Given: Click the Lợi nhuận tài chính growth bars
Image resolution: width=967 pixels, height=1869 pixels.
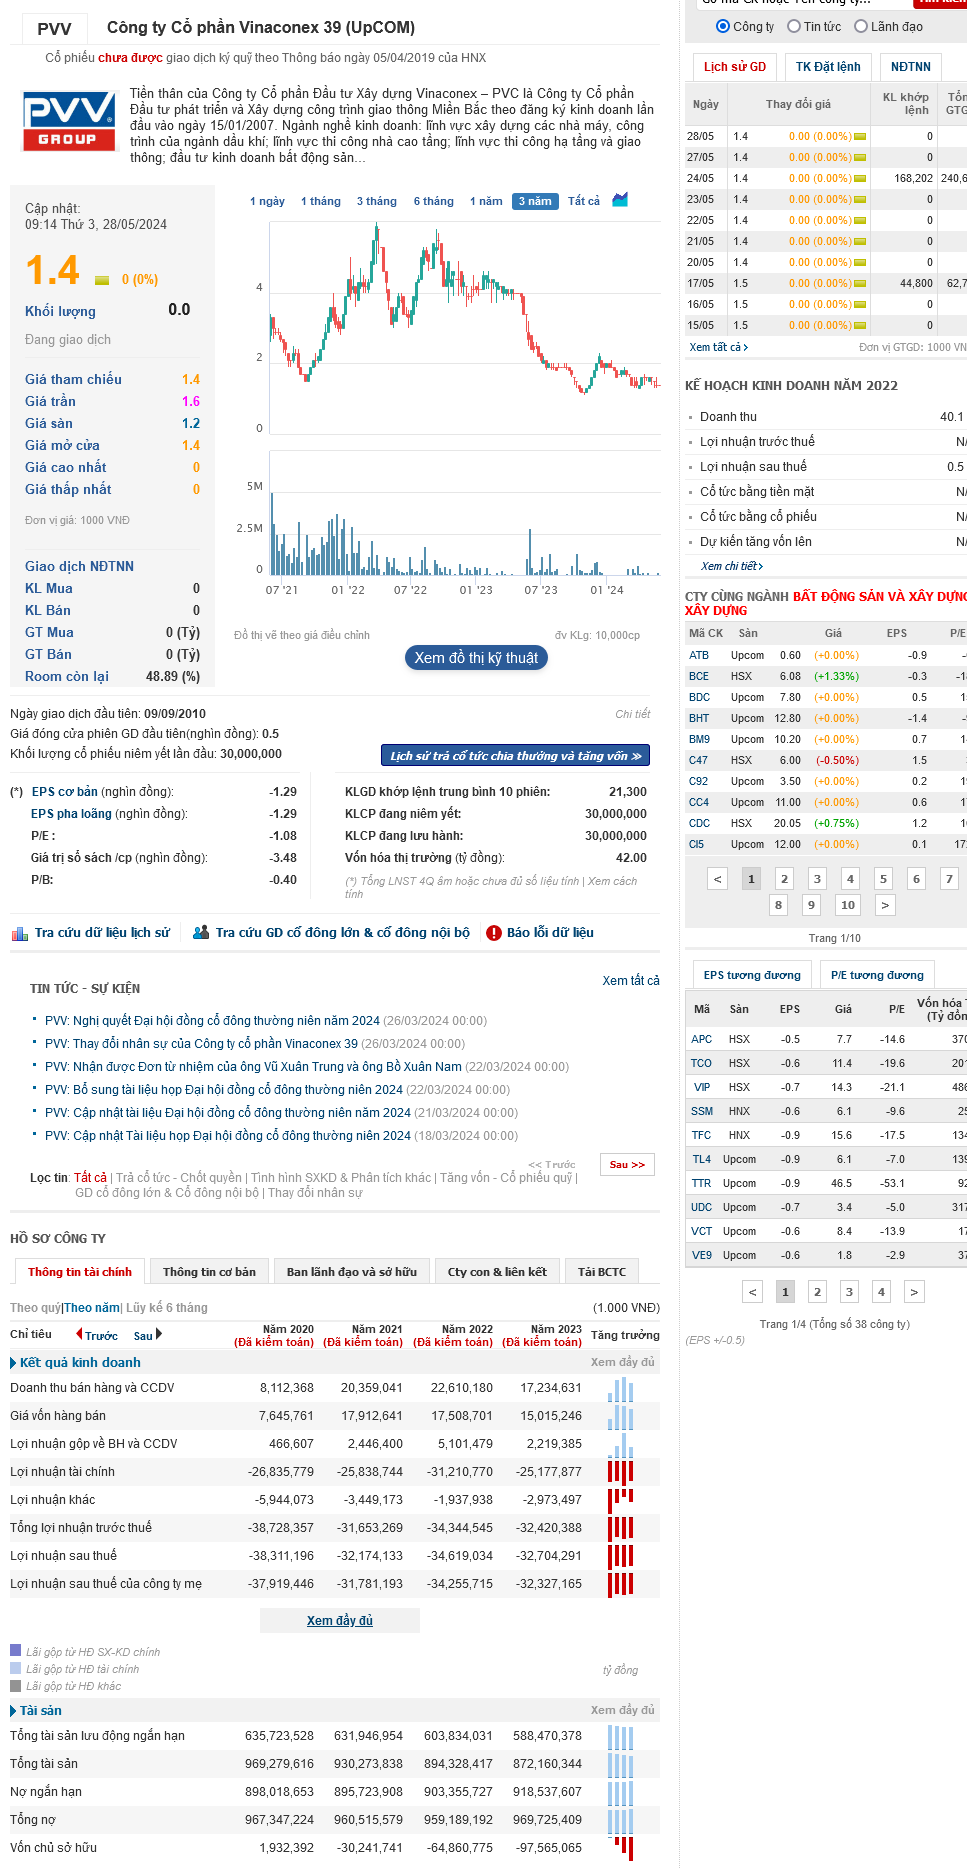Looking at the screenshot, I should [x=621, y=1472].
